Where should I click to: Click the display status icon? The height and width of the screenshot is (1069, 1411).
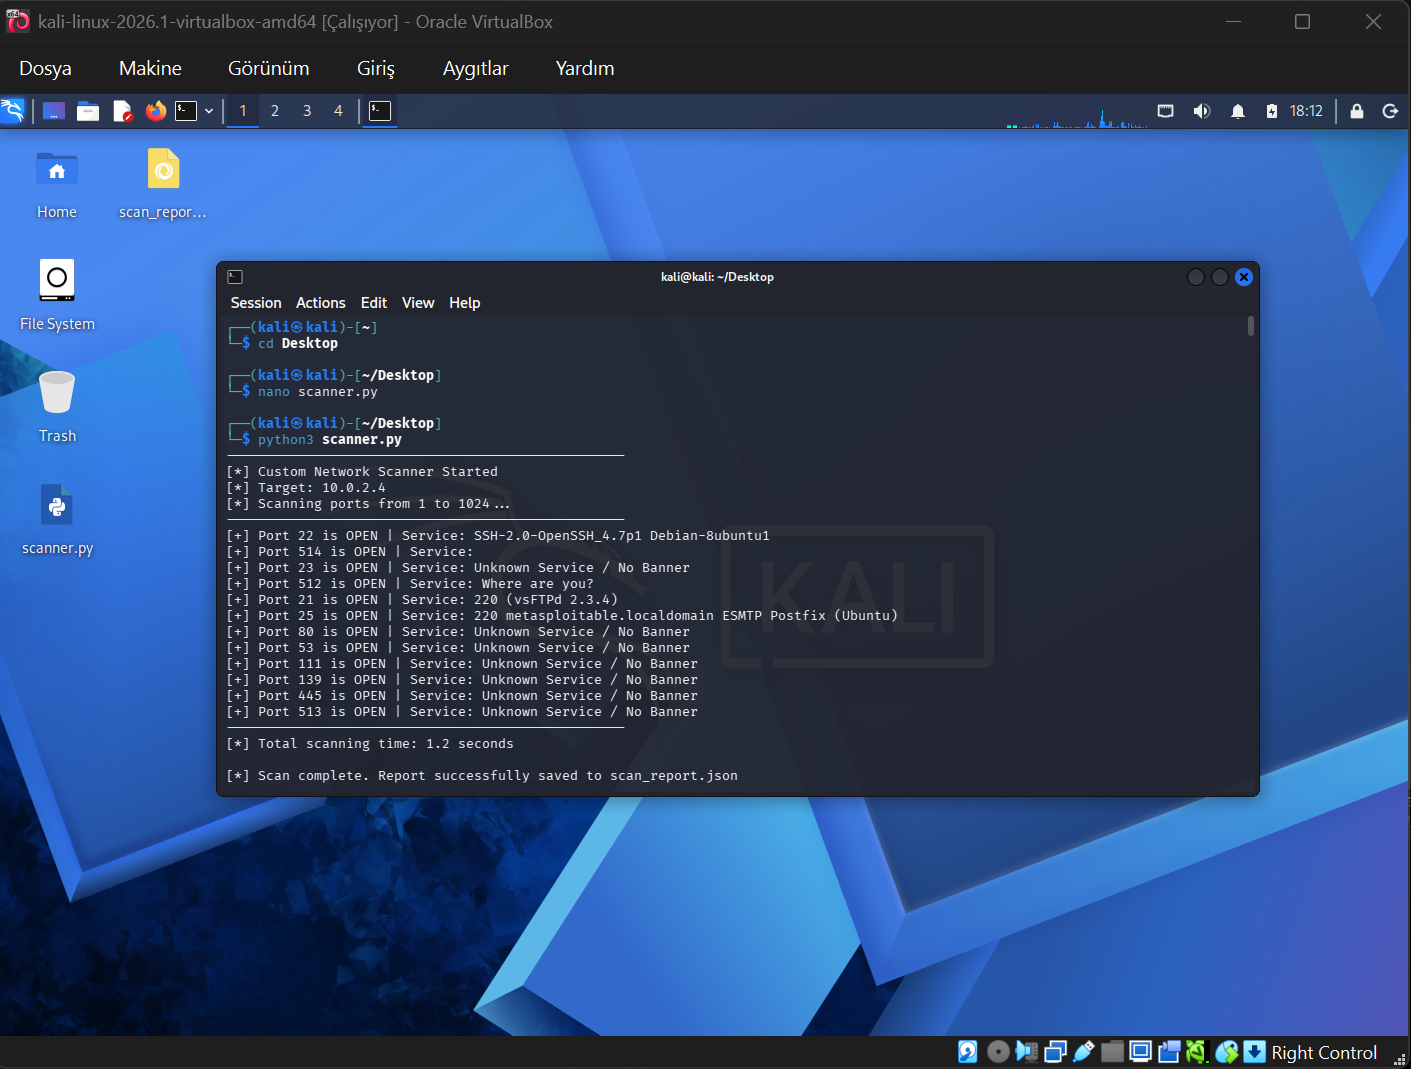pyautogui.click(x=1140, y=1052)
